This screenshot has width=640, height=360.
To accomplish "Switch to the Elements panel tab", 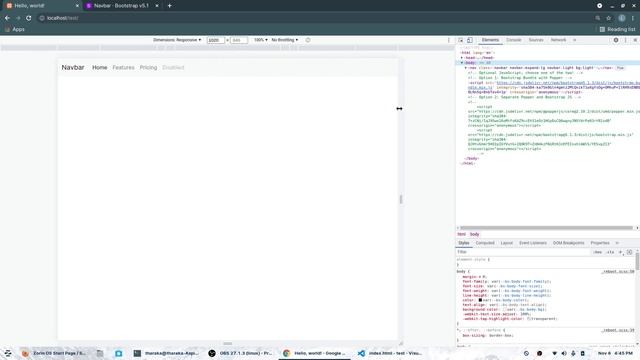I will click(x=490, y=40).
